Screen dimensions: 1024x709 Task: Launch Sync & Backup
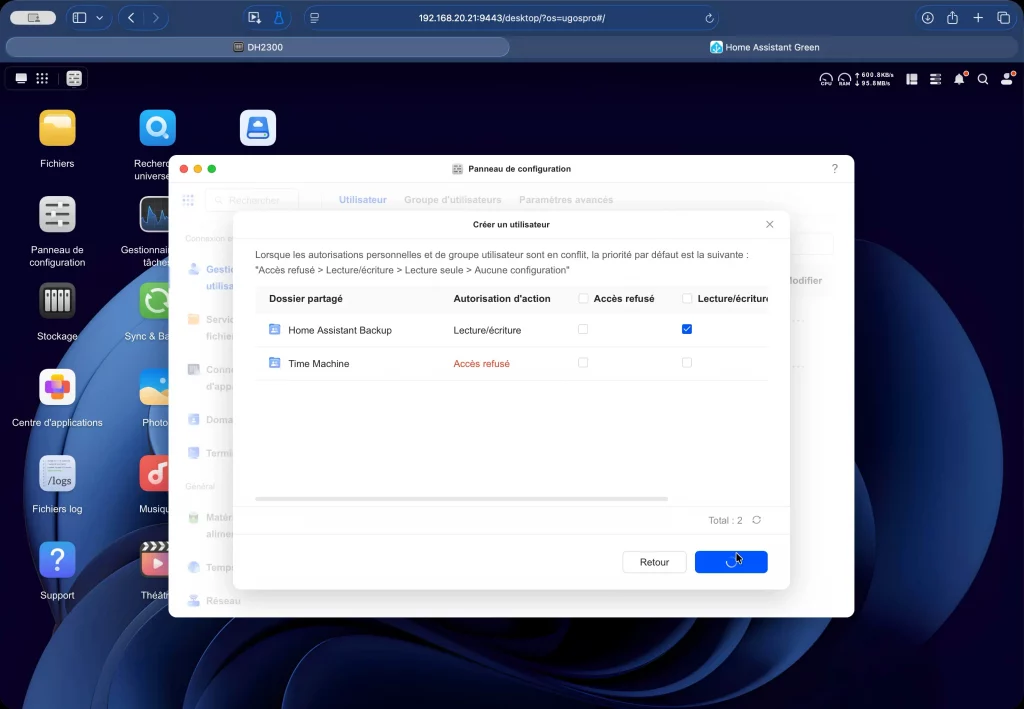158,300
